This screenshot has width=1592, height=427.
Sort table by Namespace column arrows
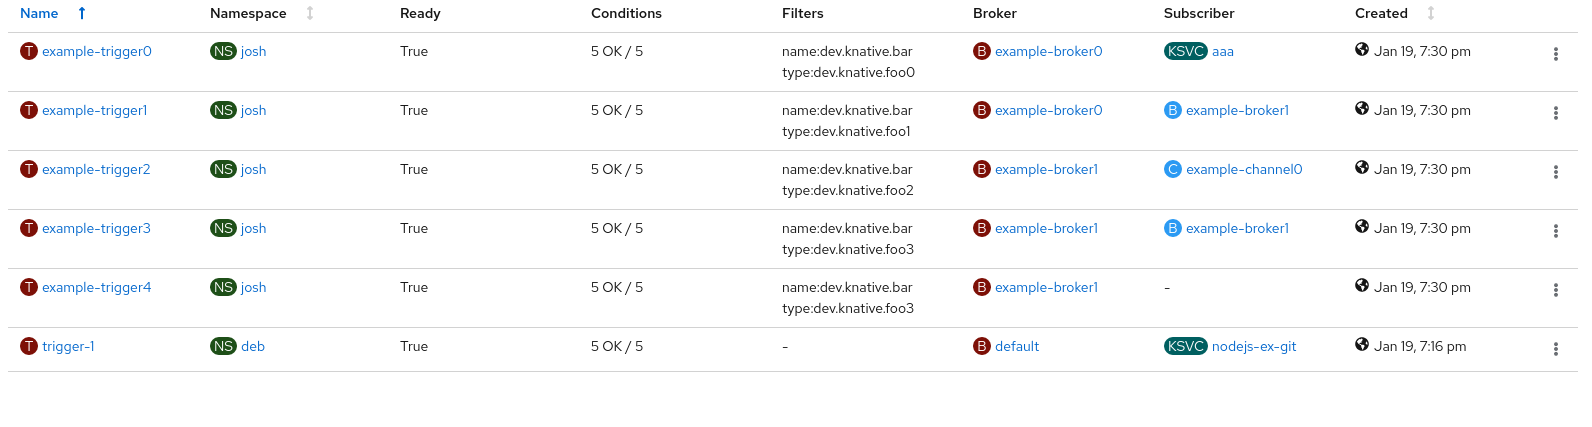click(310, 13)
